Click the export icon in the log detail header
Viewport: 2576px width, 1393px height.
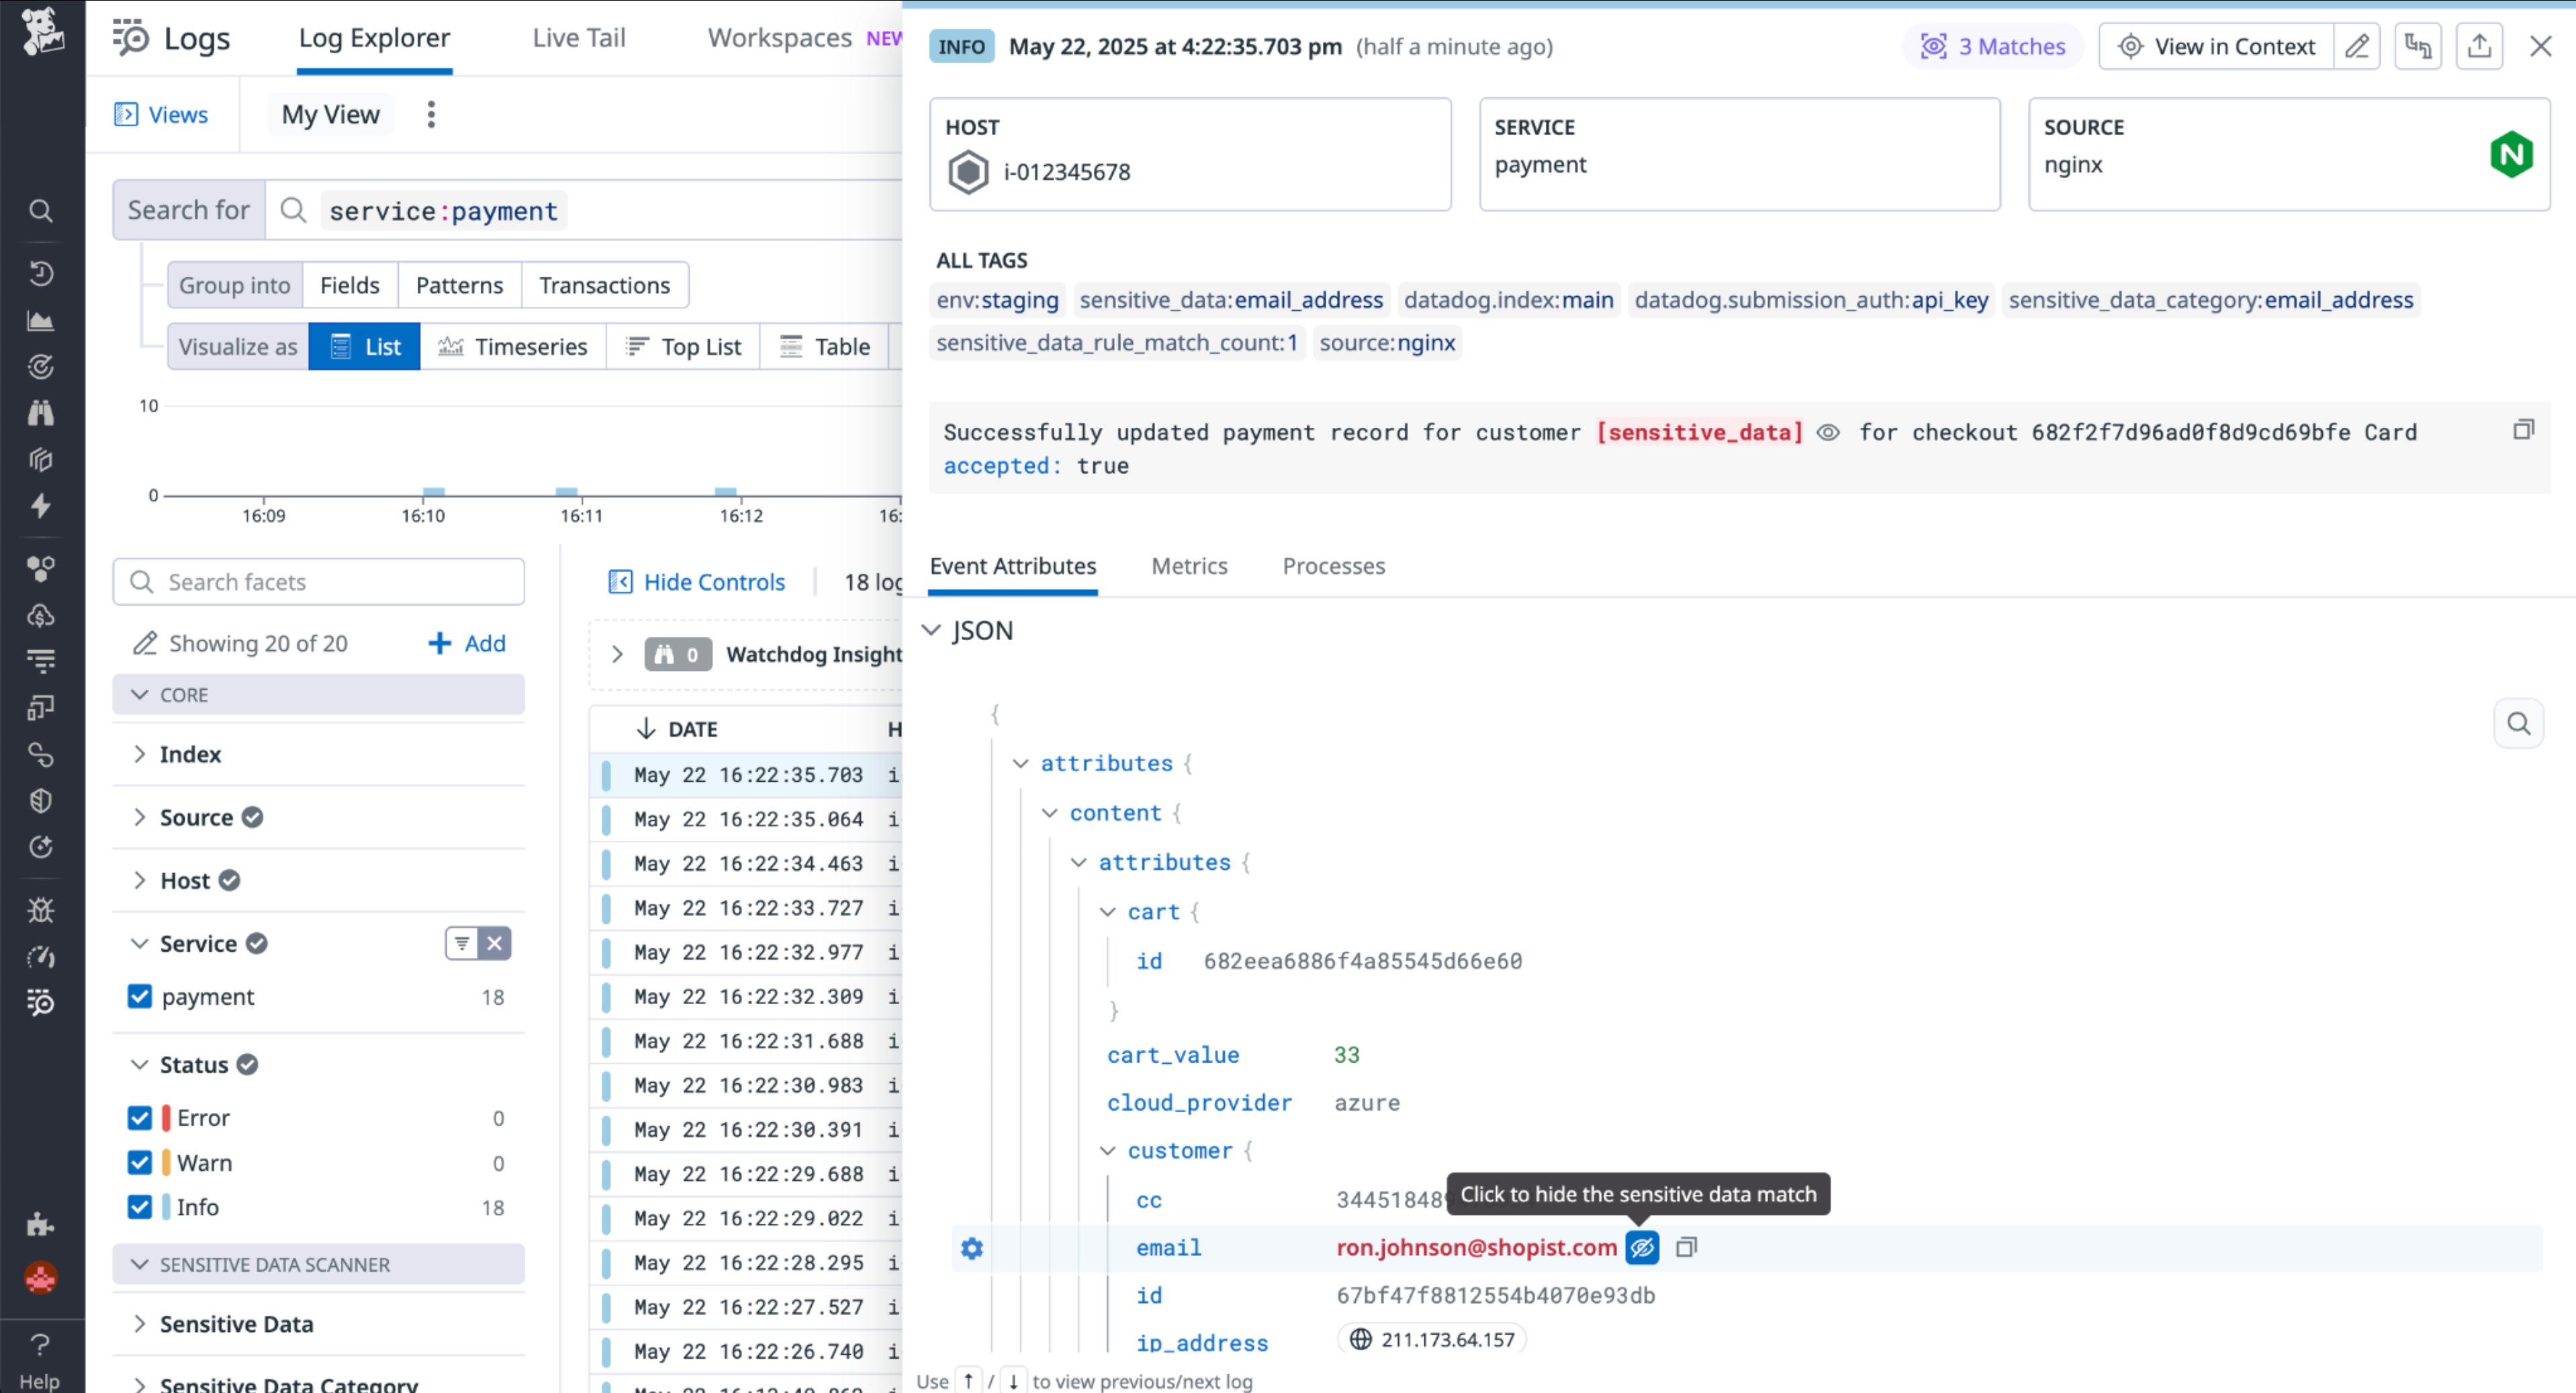[2479, 46]
